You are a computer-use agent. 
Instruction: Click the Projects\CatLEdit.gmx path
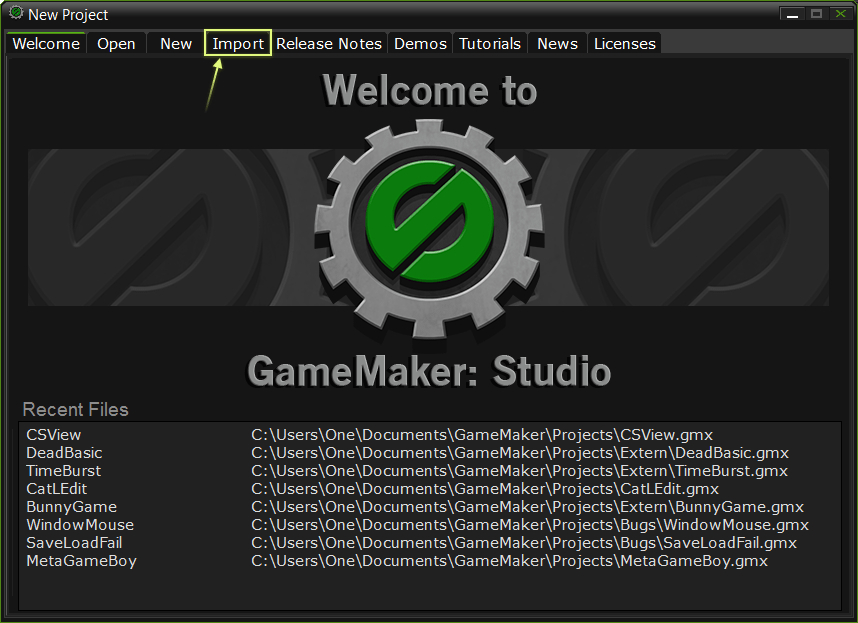coord(485,489)
